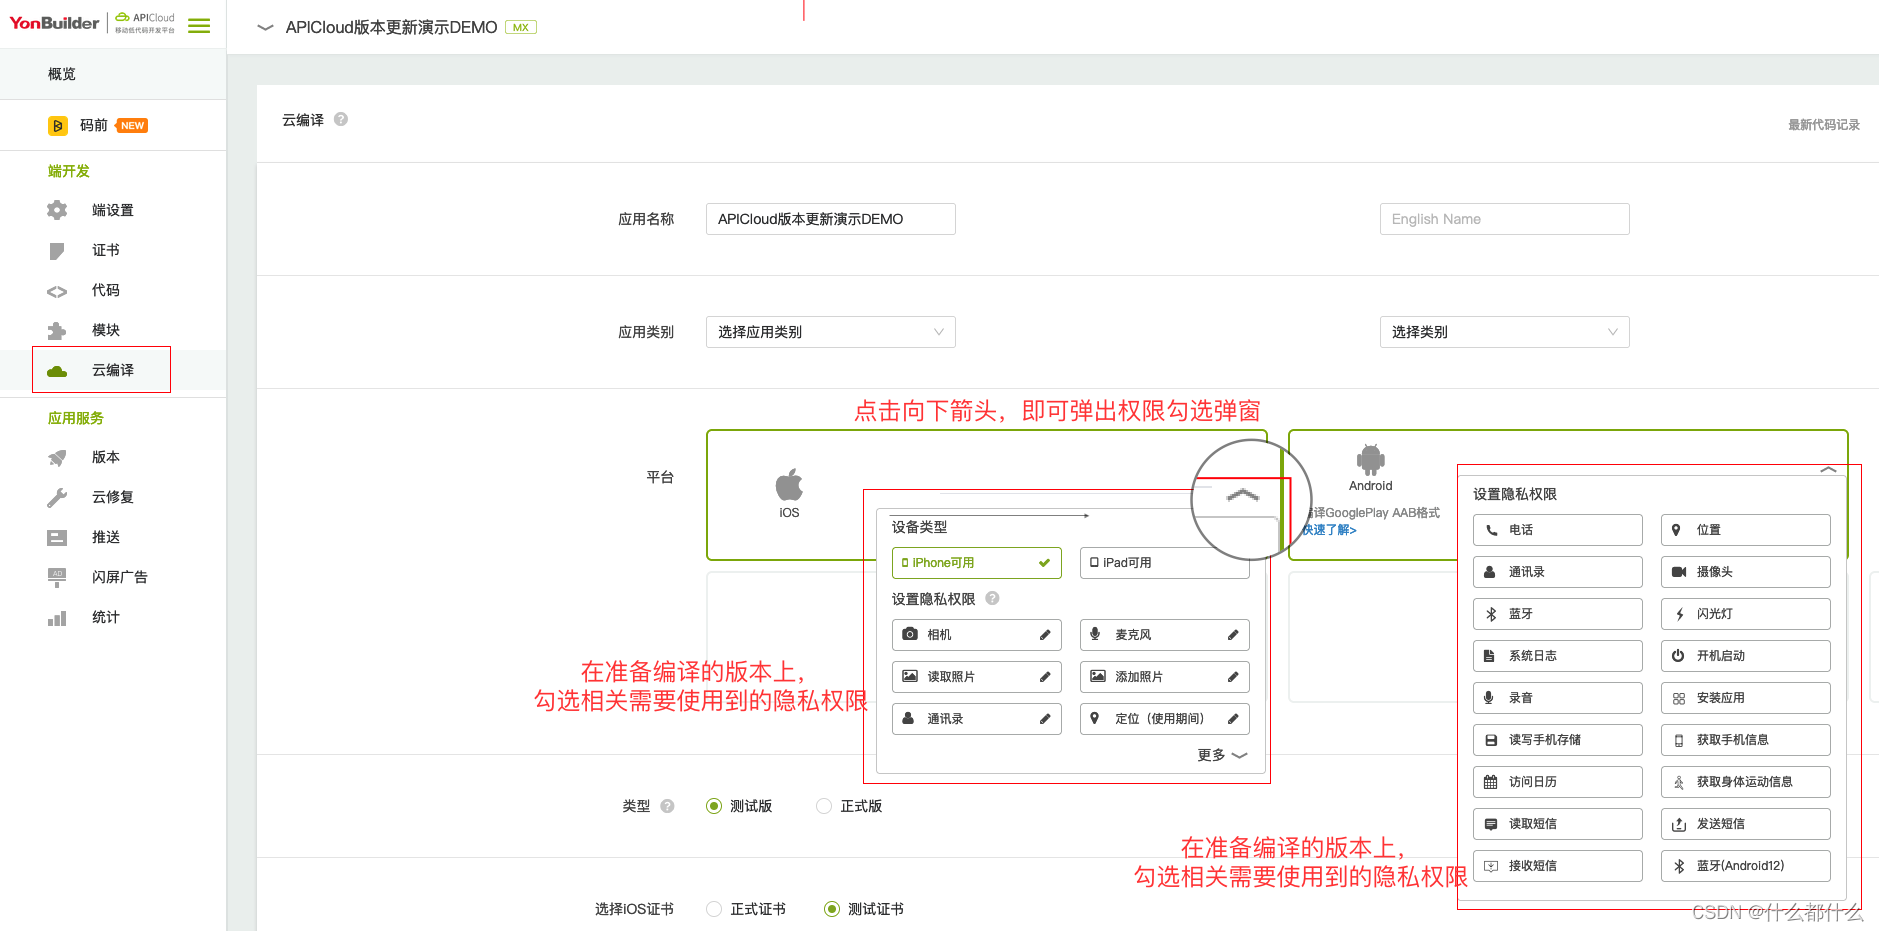The width and height of the screenshot is (1879, 931).
Task: Click the hamburger menu icon beside APICloud logo
Action: click(199, 26)
